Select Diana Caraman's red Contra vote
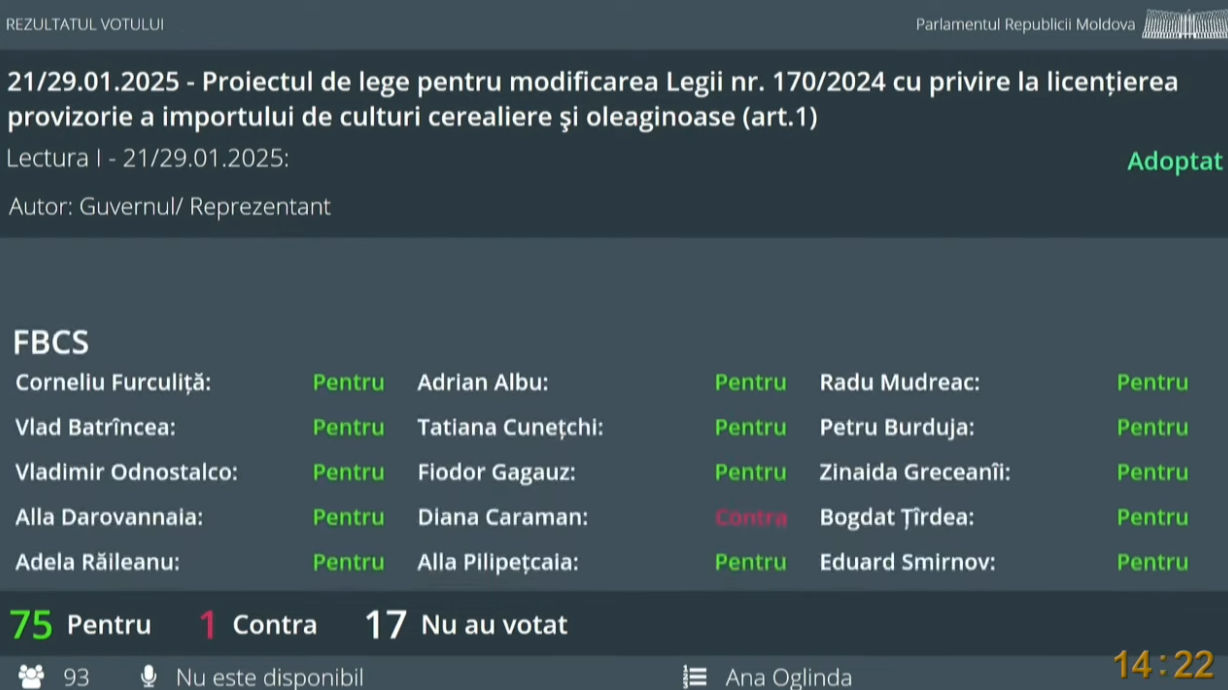 (x=751, y=517)
